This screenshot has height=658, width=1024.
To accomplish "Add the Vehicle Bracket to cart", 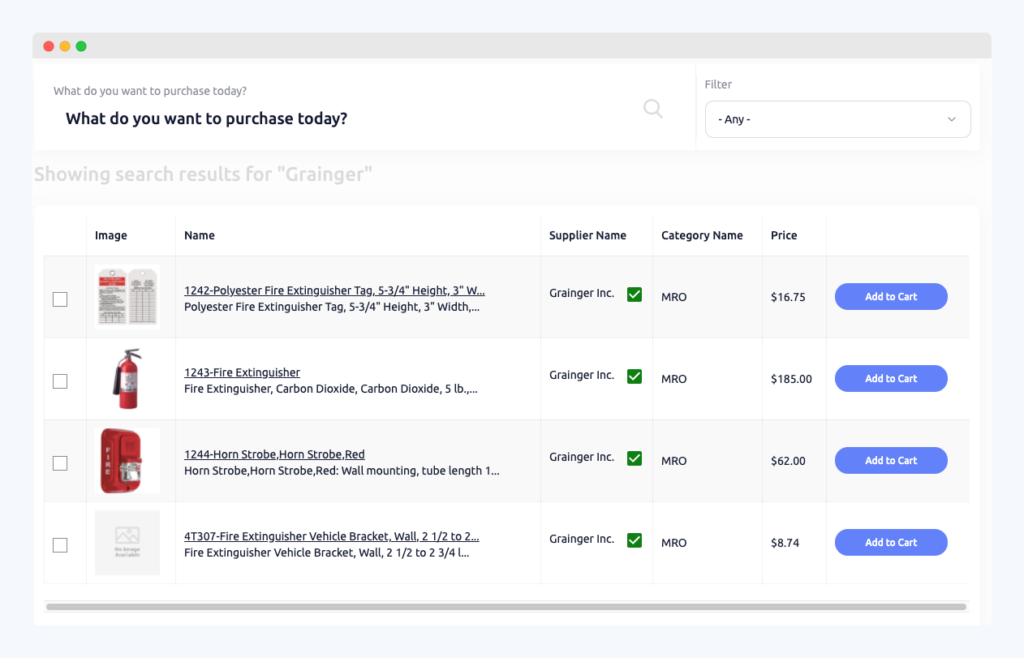I will point(890,542).
